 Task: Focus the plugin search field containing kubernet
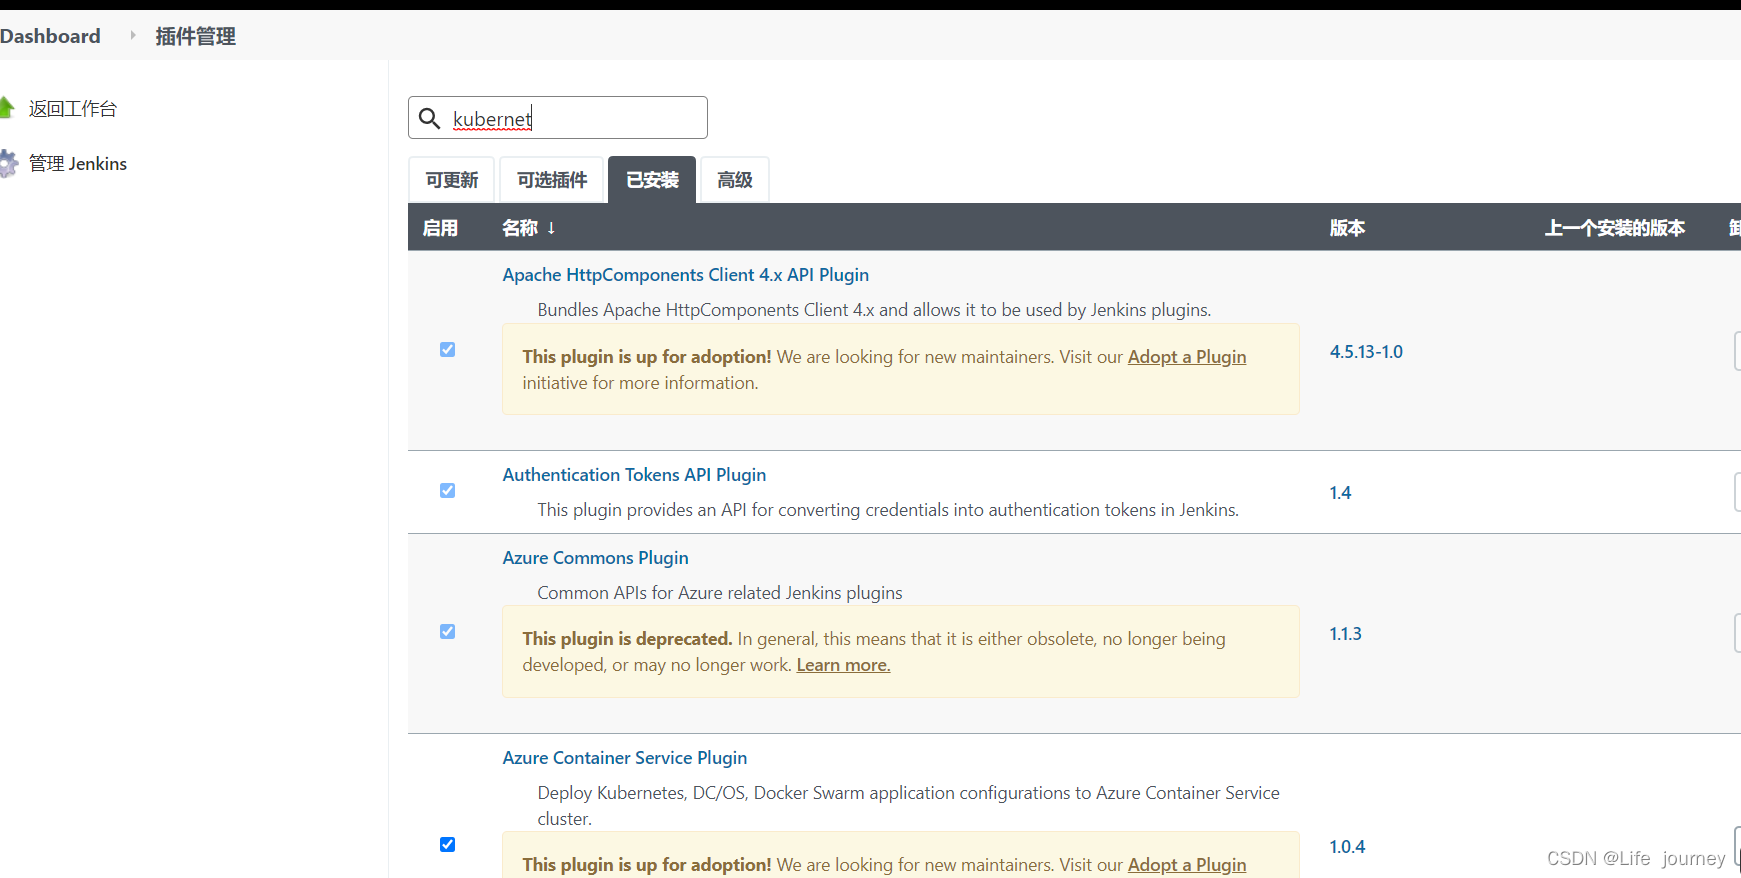[x=558, y=118]
